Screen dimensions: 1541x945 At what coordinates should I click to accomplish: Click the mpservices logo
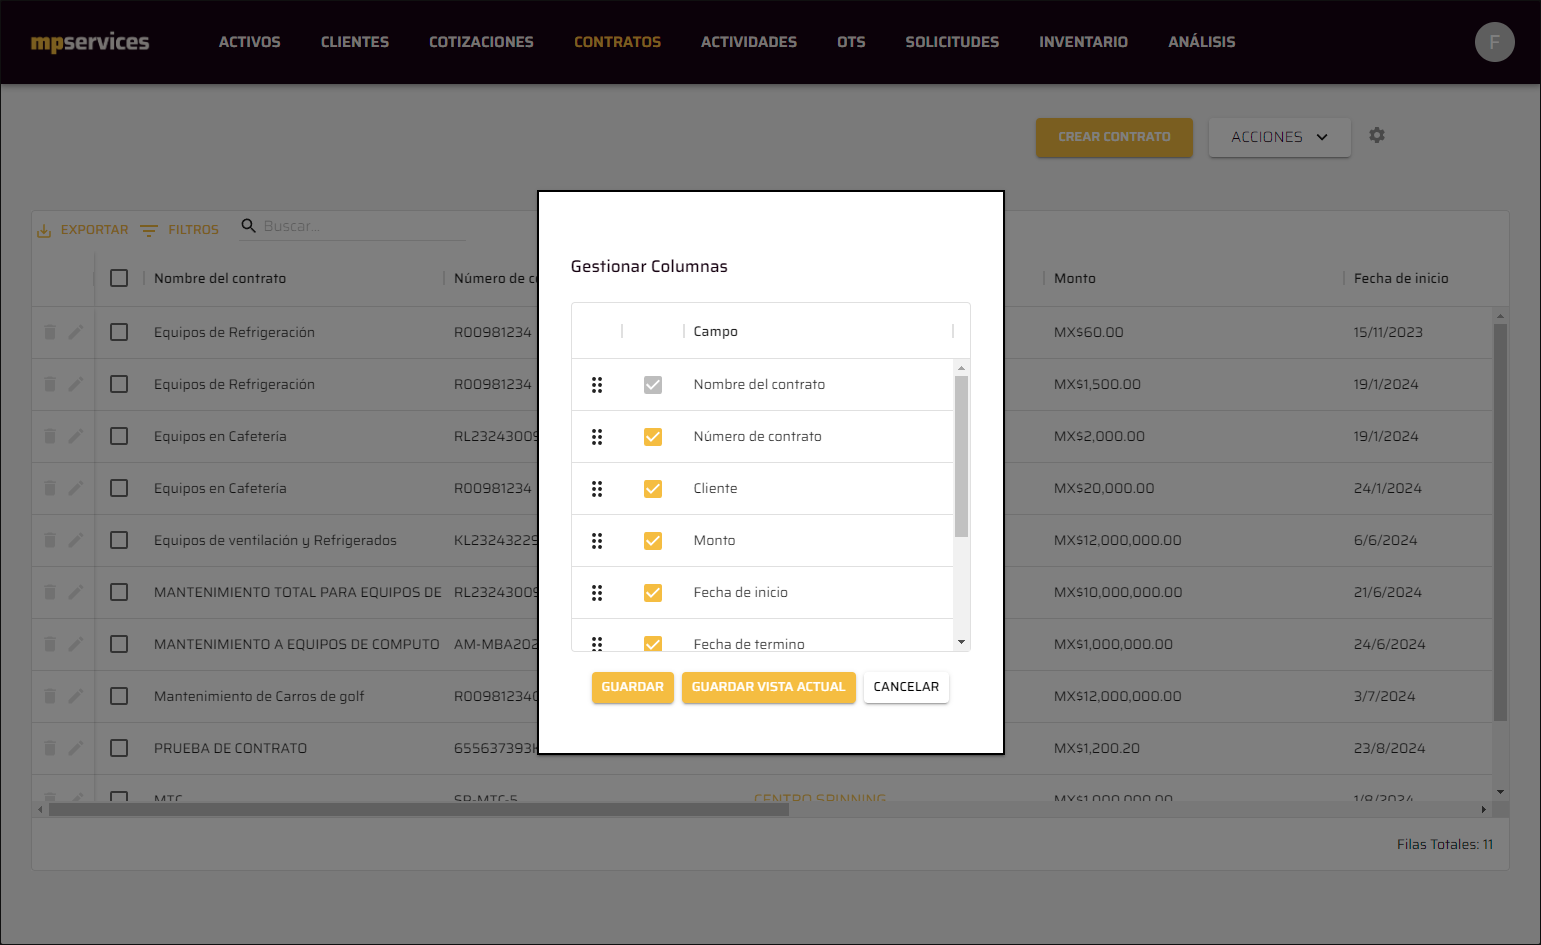[x=90, y=42]
